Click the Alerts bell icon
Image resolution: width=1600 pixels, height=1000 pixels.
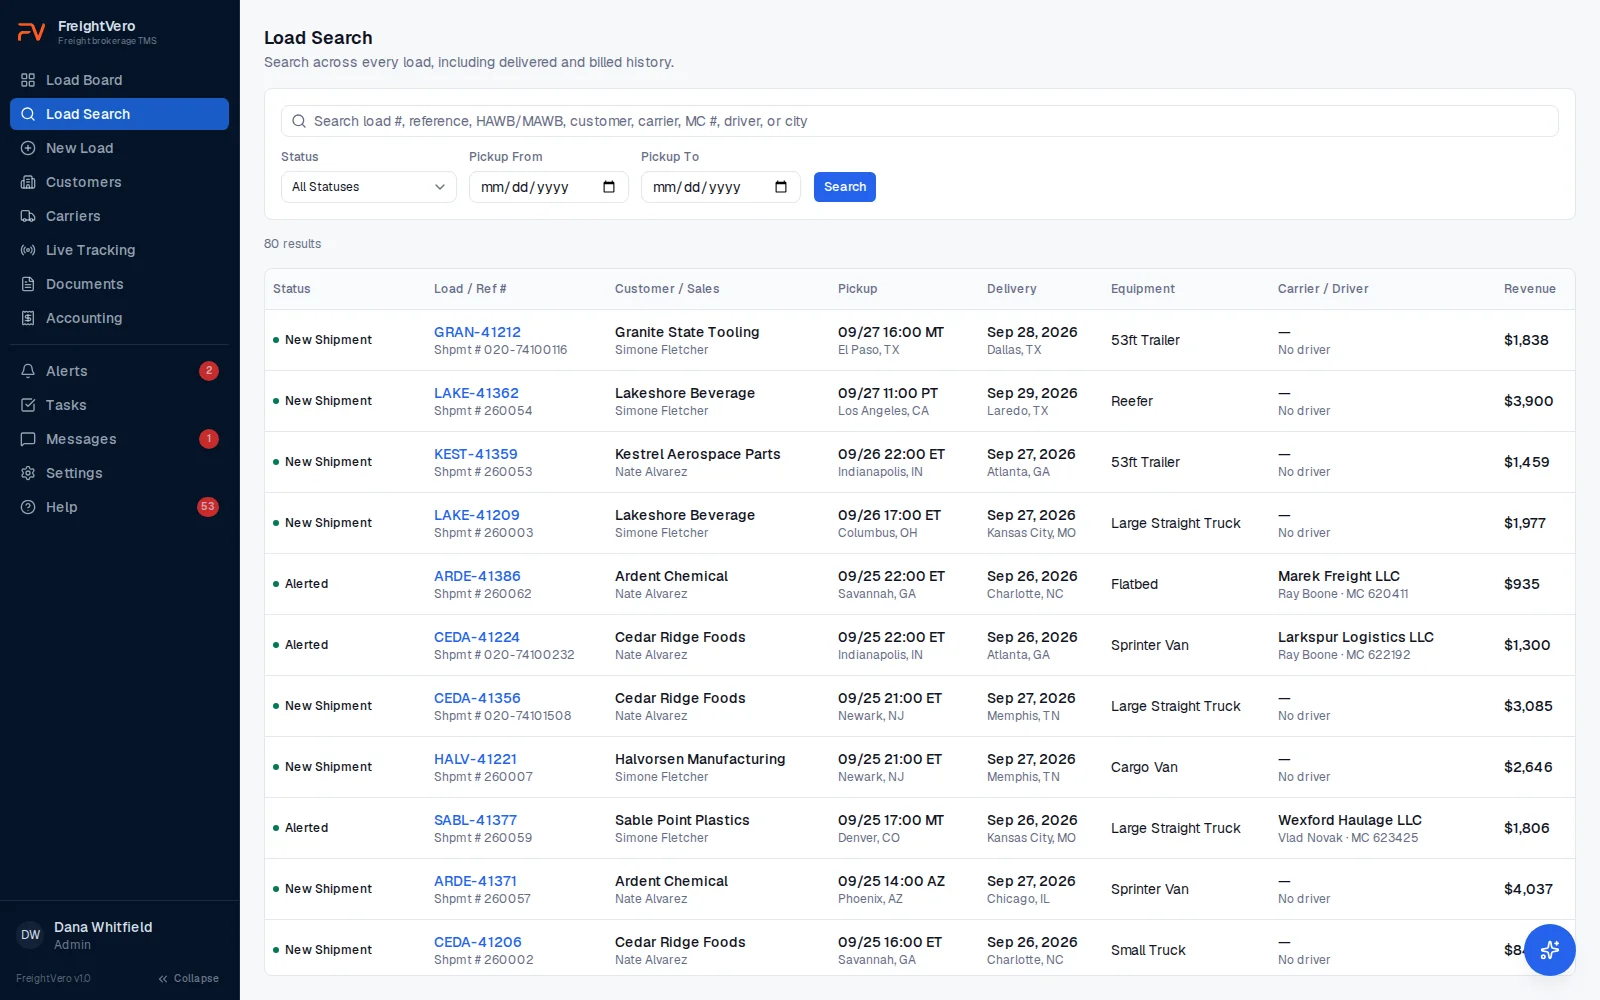[28, 371]
